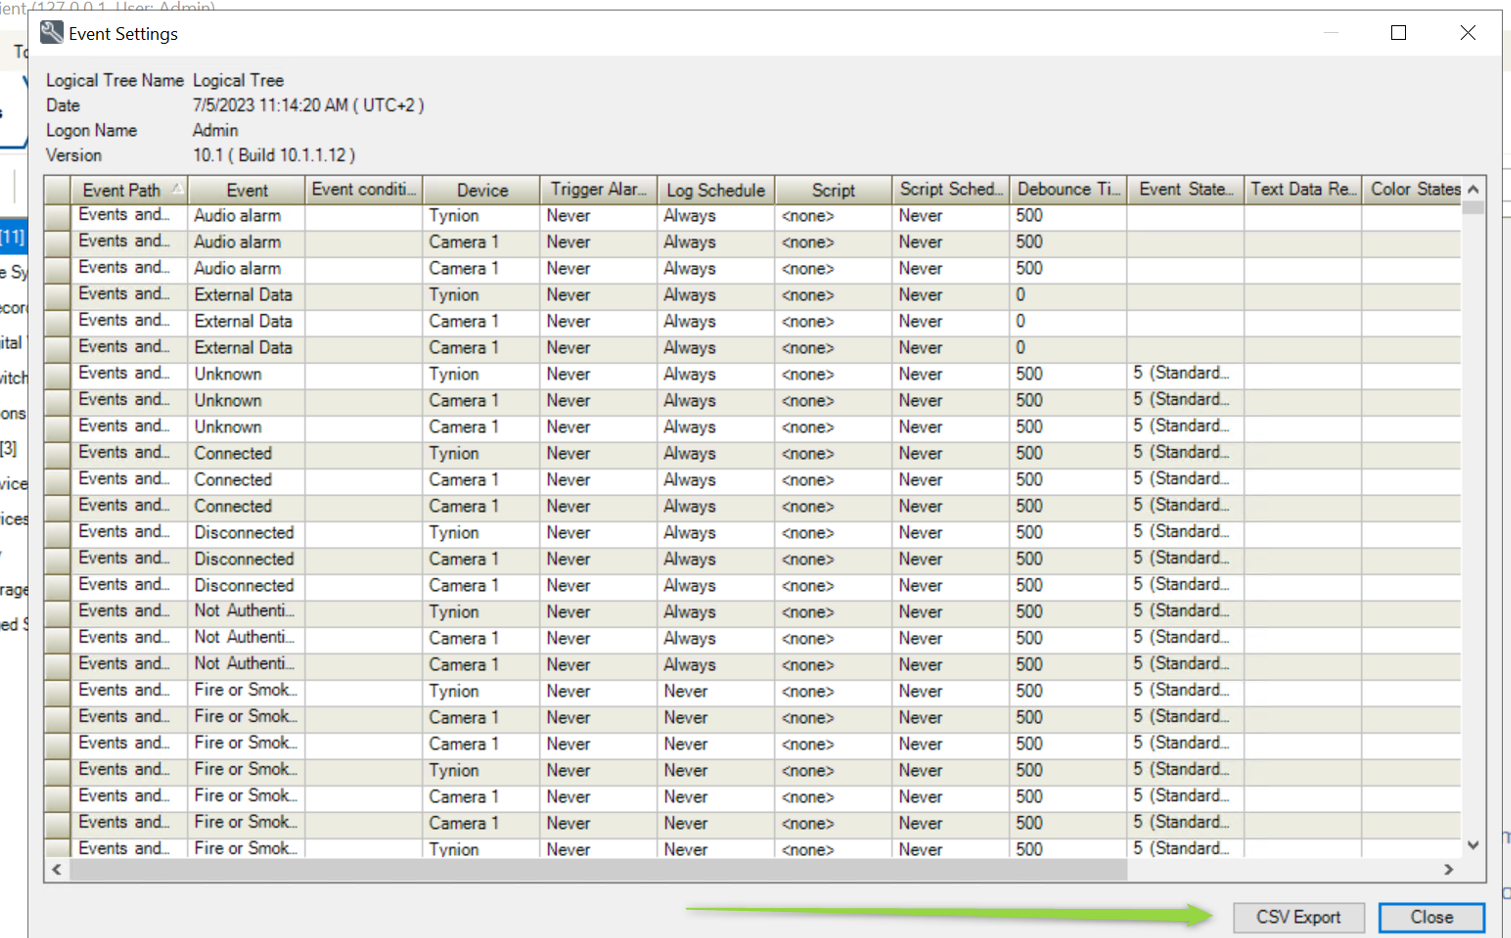Click the Event Settings wrench icon in title bar
The width and height of the screenshot is (1511, 938).
51,33
